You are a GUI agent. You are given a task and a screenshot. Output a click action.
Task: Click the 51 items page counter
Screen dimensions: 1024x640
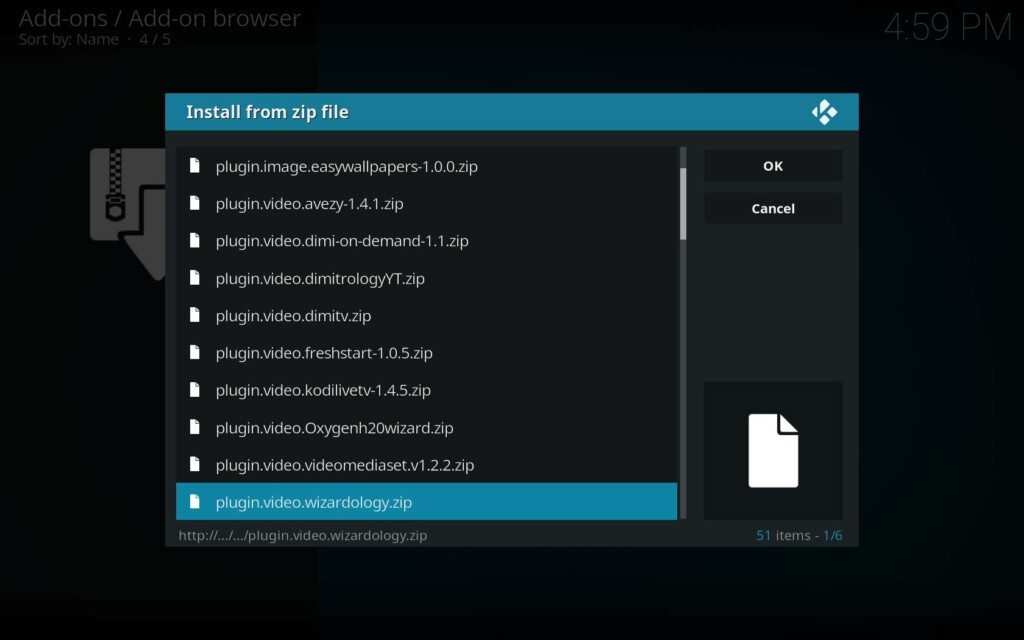tap(799, 536)
